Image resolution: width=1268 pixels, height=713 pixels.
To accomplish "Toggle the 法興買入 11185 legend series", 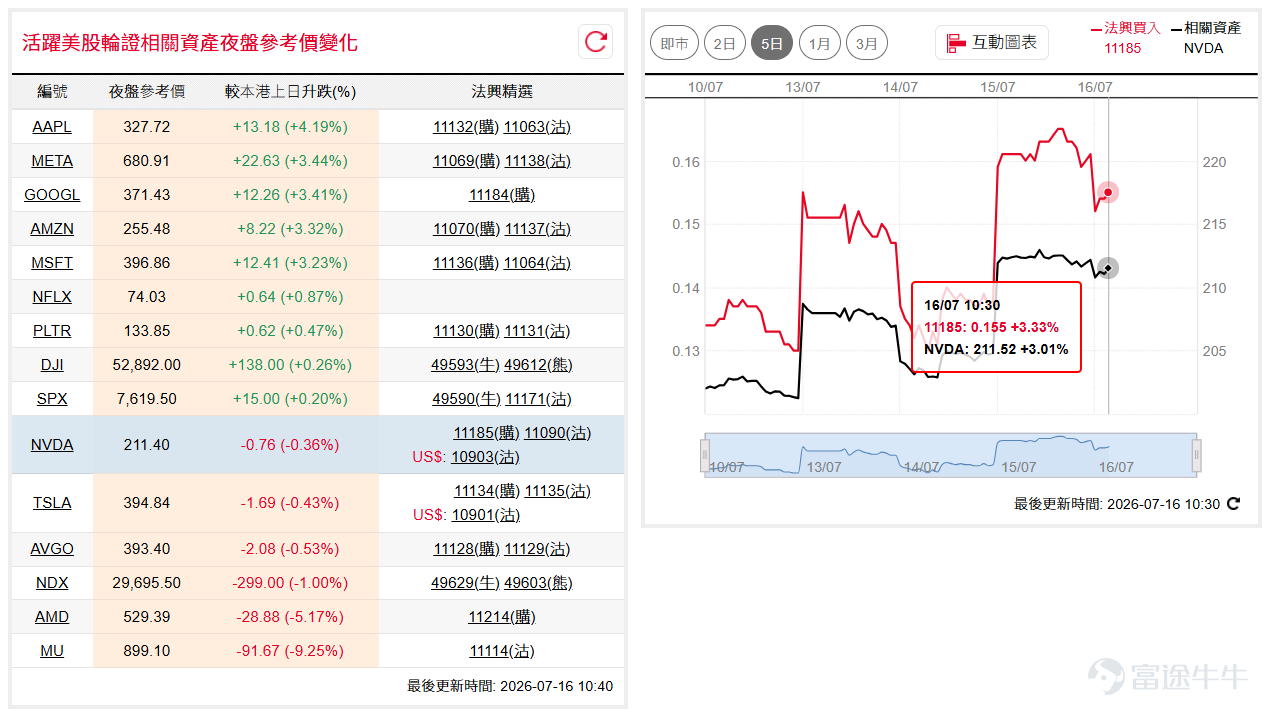I will point(1124,38).
